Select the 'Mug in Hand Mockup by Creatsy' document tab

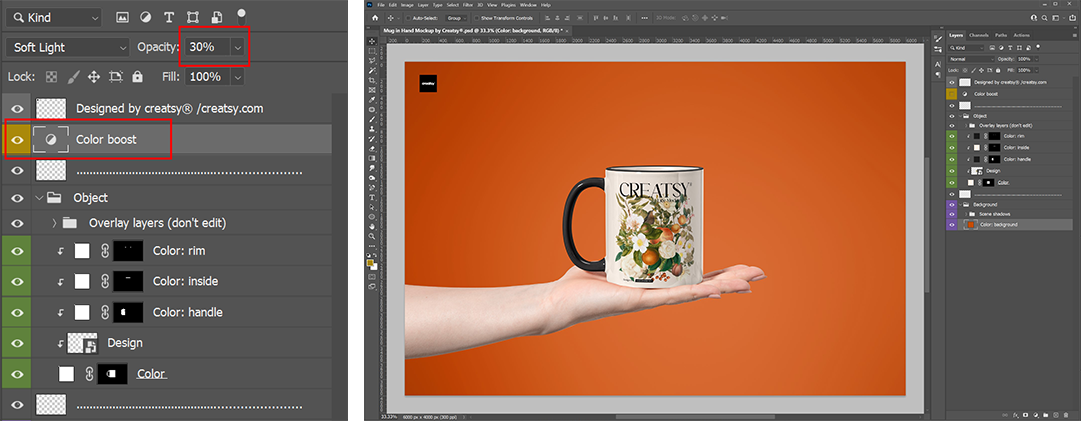pos(476,31)
